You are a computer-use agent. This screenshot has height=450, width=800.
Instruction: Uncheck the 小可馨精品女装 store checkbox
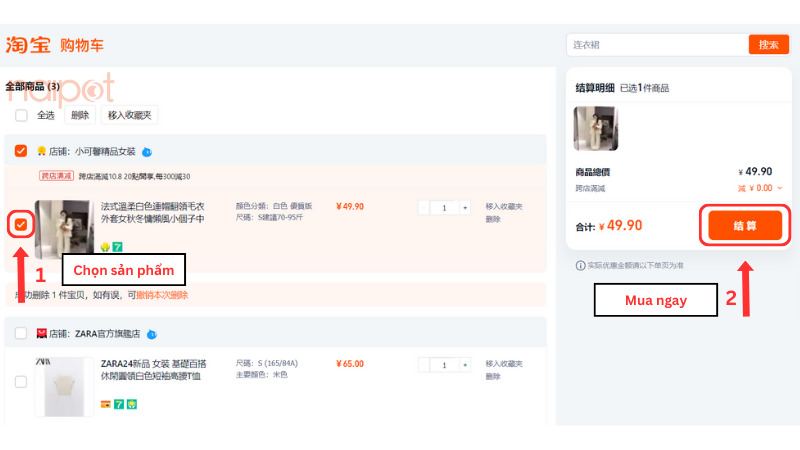click(x=21, y=151)
